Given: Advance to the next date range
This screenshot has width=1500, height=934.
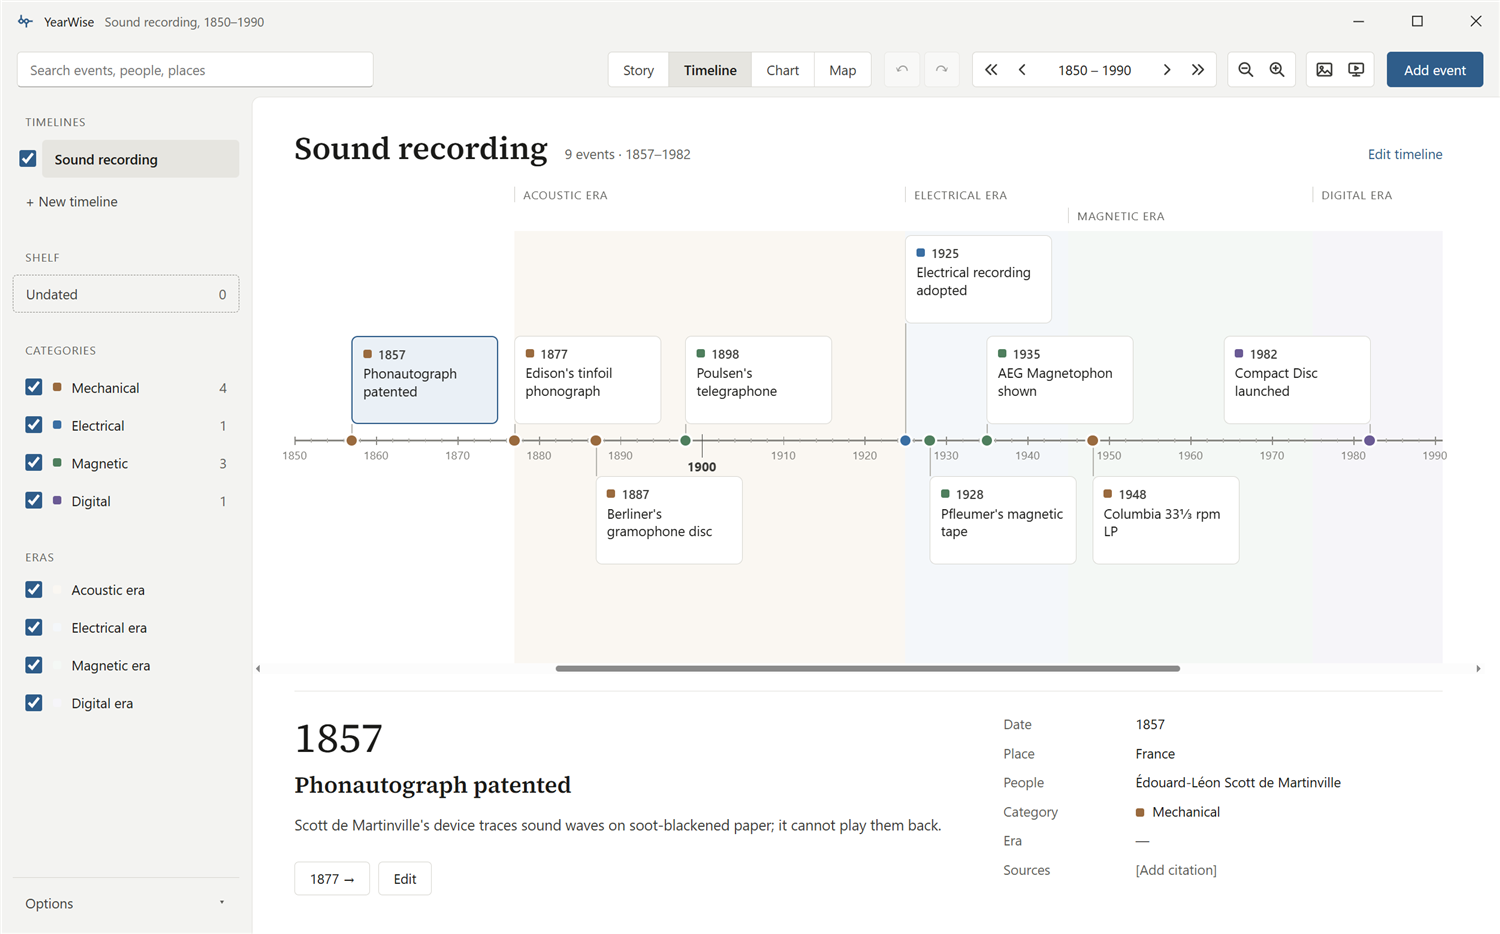Looking at the screenshot, I should tap(1166, 70).
